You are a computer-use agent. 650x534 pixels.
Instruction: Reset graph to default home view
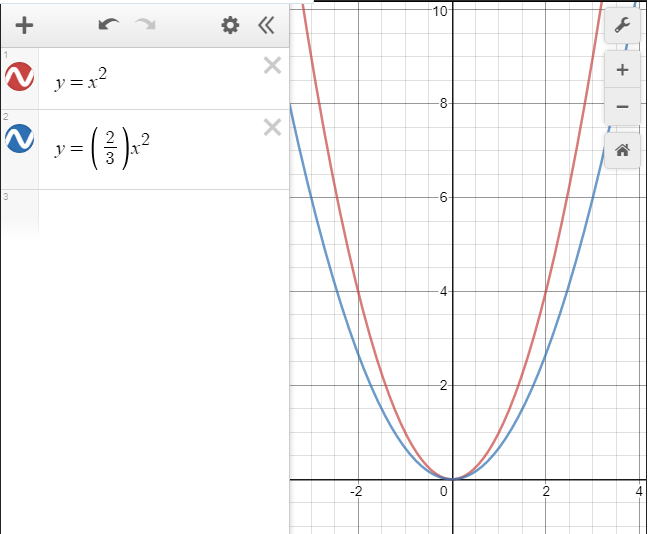622,150
